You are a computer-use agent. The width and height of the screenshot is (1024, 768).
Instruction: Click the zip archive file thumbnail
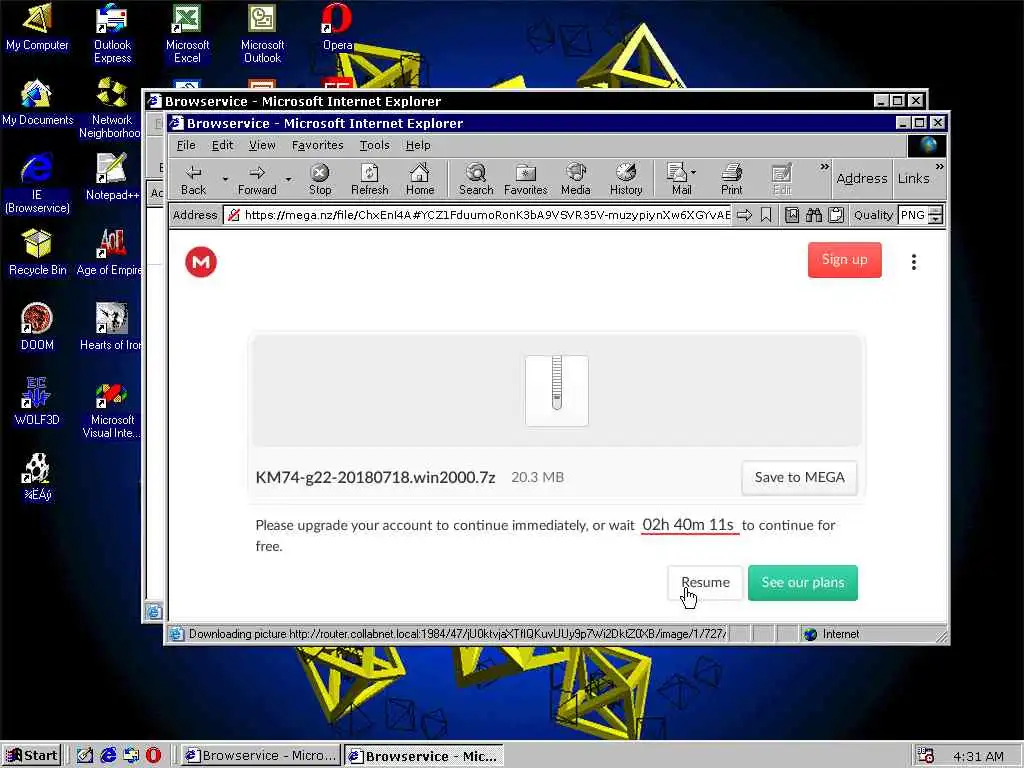point(556,391)
